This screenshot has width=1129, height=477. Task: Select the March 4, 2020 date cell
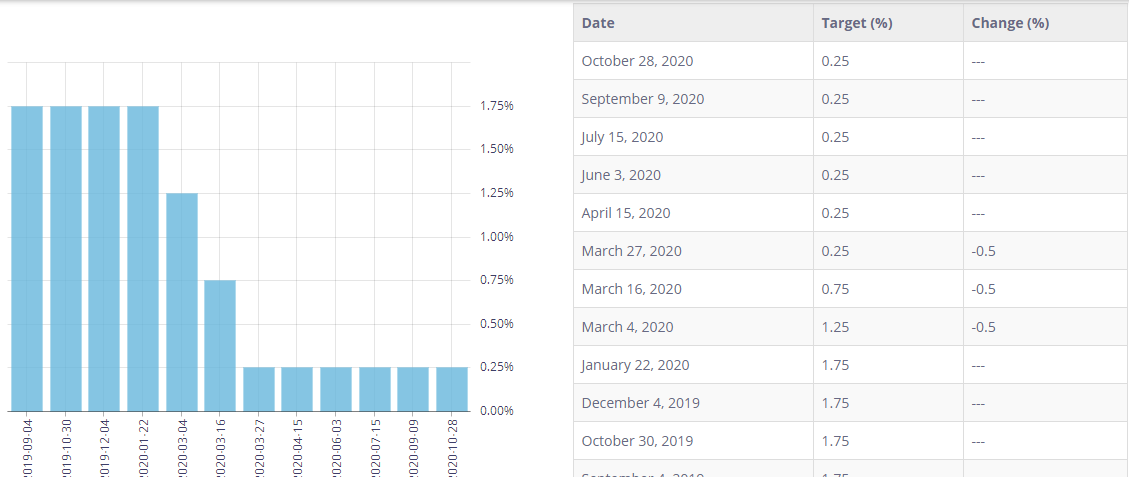627,327
